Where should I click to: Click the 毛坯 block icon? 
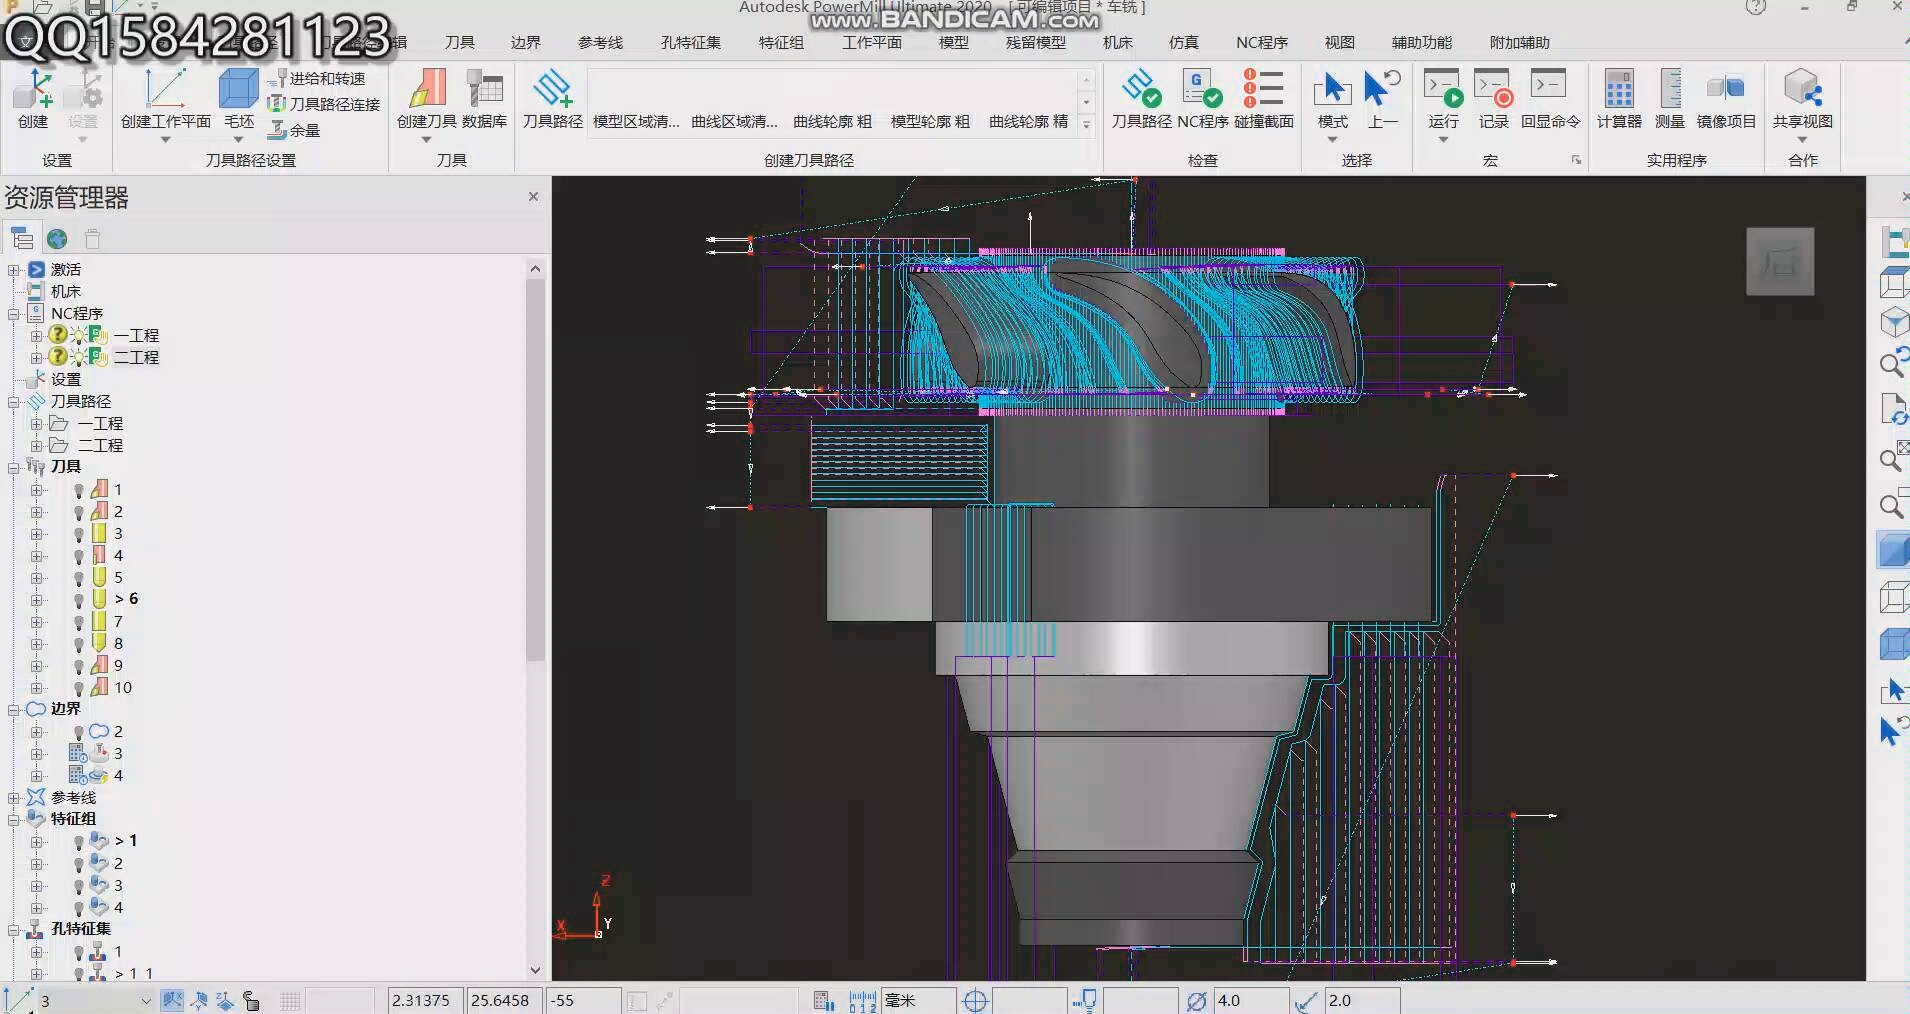(x=238, y=99)
